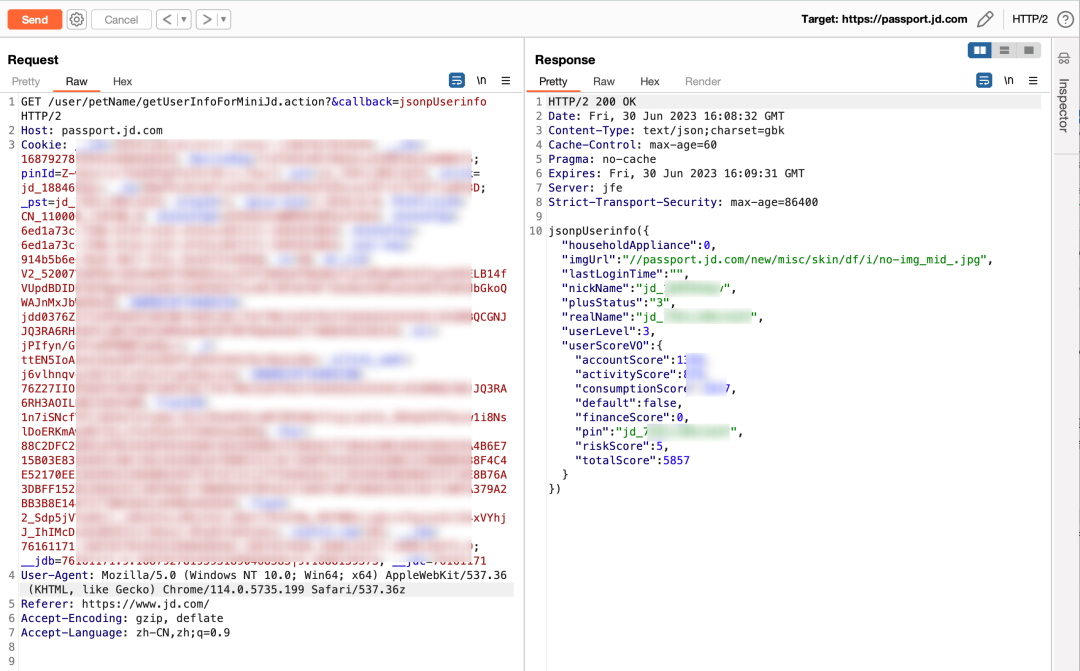Image resolution: width=1080 pixels, height=671 pixels.
Task: Select the Request Raw tab
Action: point(76,81)
